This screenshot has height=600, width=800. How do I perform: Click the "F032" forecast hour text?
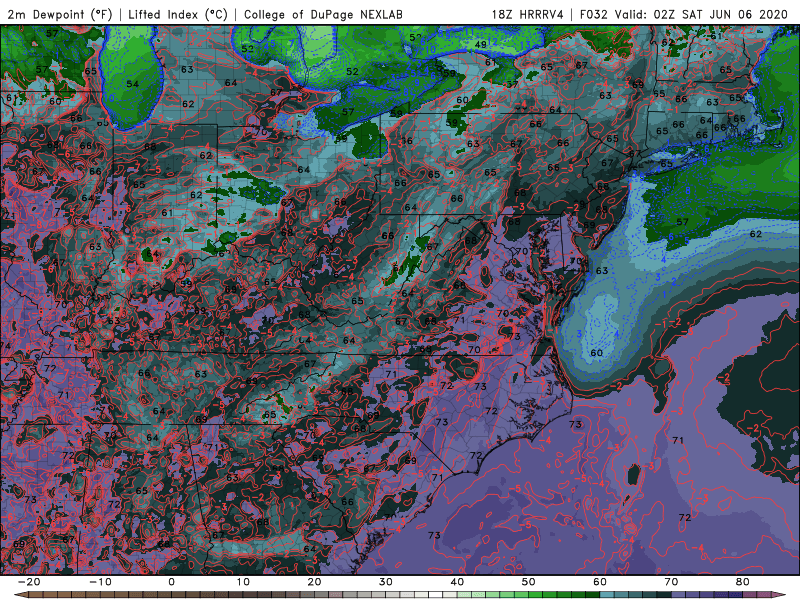[x=594, y=14]
